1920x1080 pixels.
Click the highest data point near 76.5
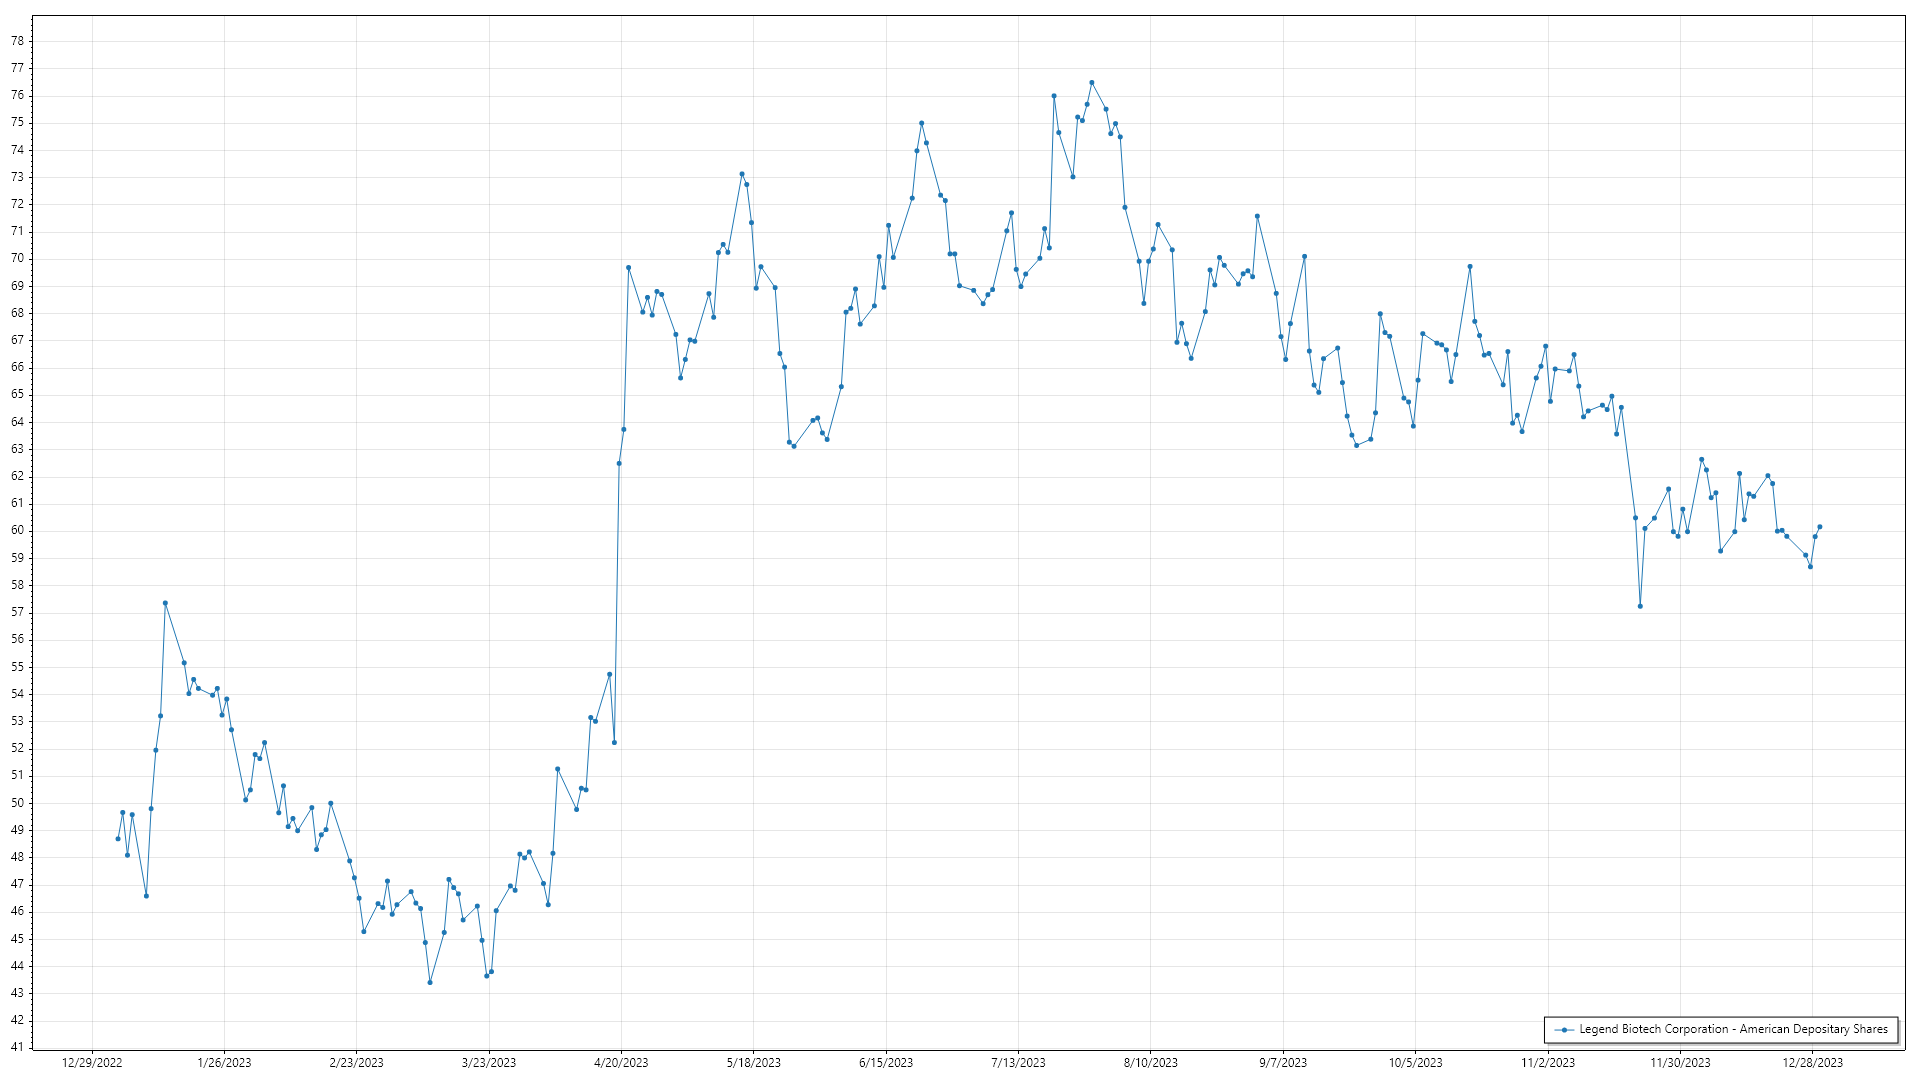click(1091, 83)
